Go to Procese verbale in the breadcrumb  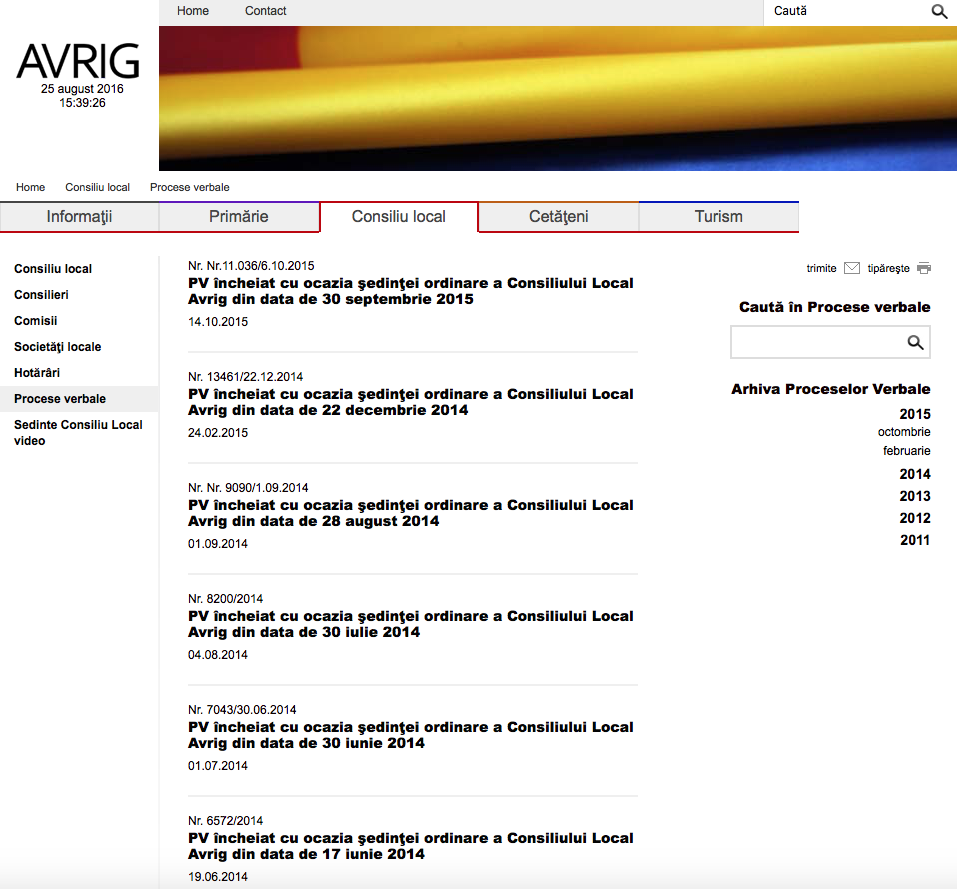click(x=190, y=187)
